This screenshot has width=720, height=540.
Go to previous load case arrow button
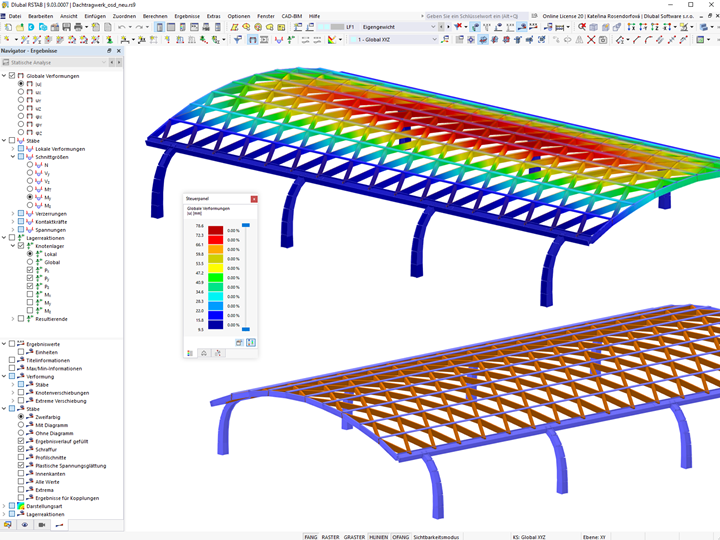click(441, 27)
